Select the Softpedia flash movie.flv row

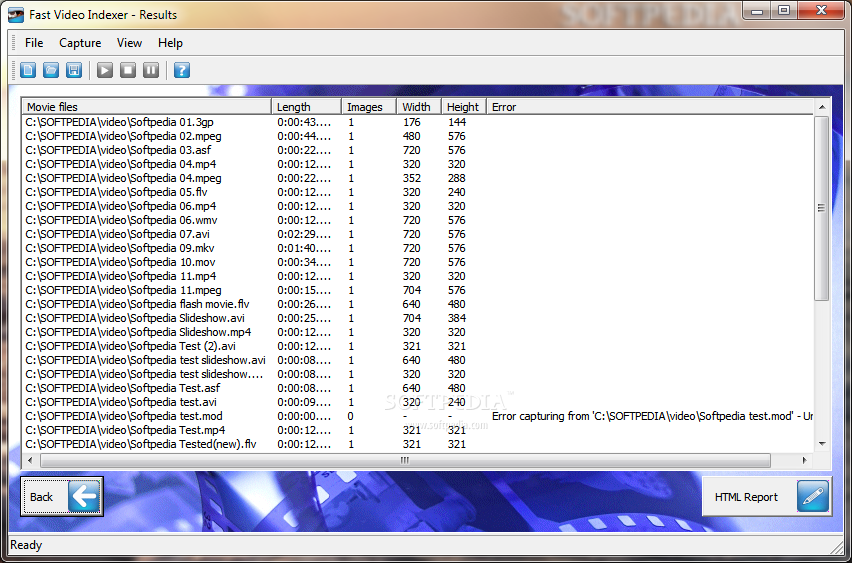coord(418,304)
